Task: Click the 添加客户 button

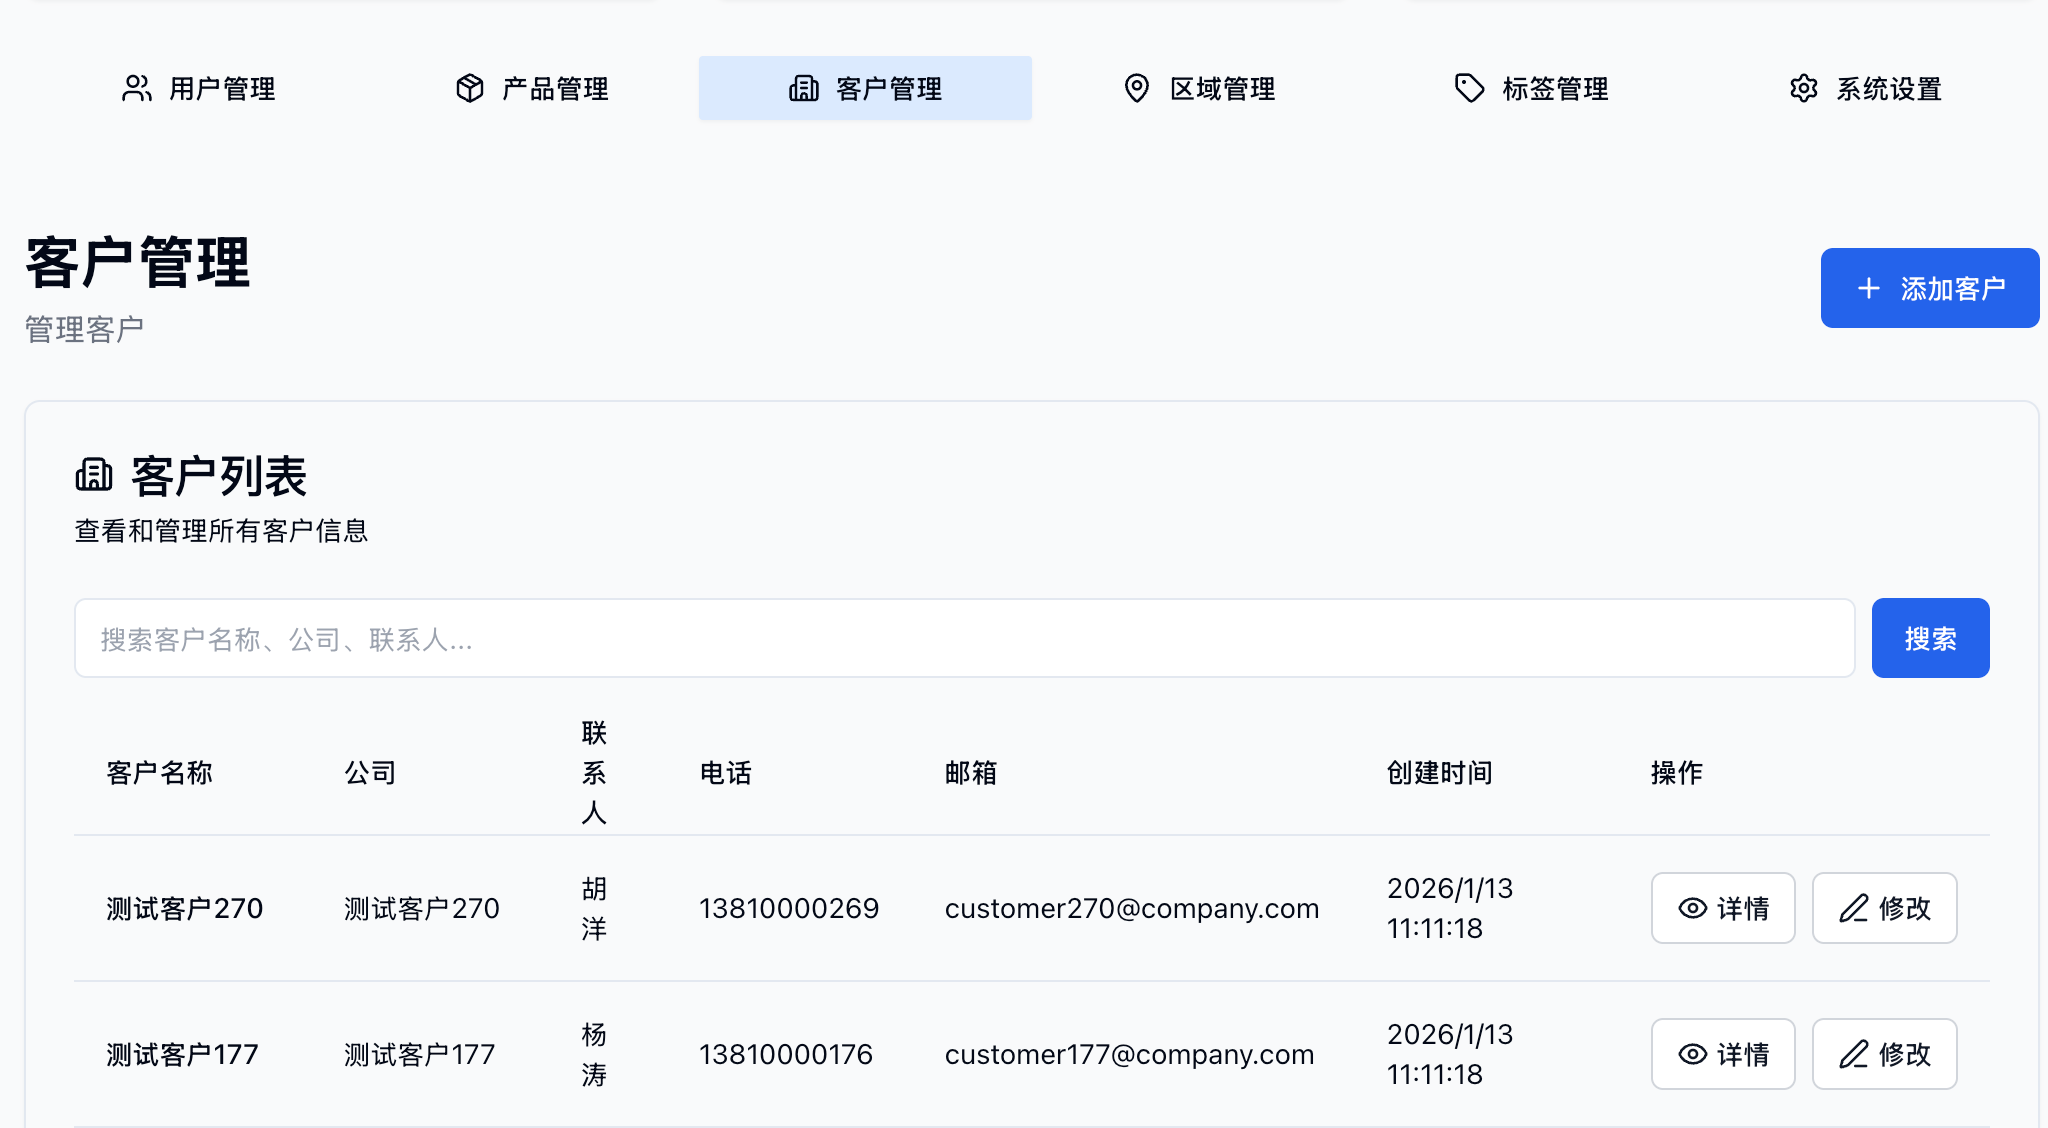Action: click(1929, 288)
